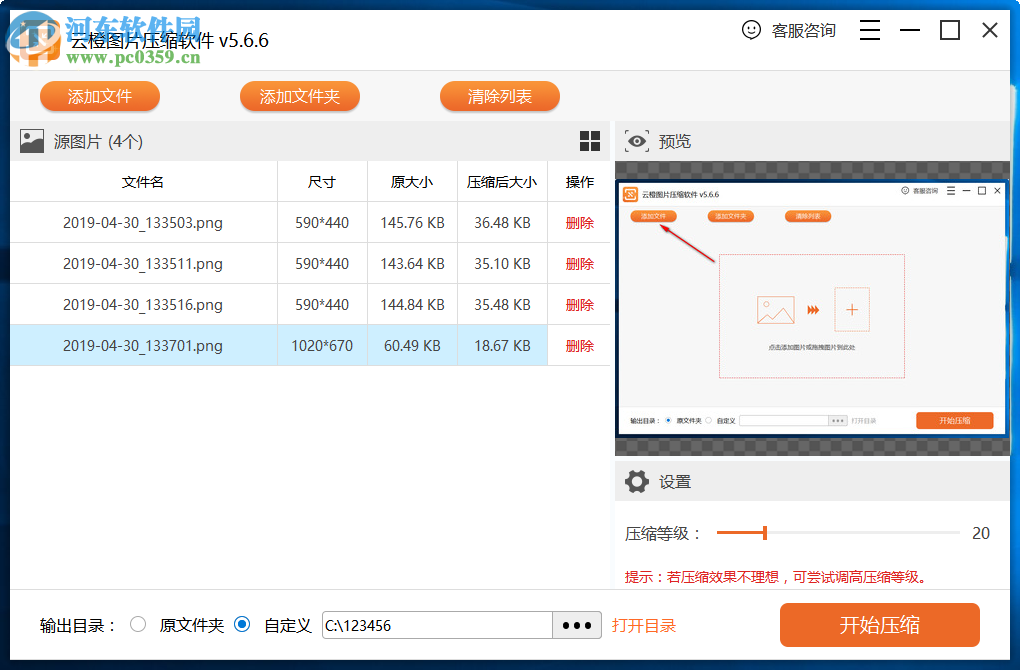Open the ellipsis browse button for output path
The width and height of the screenshot is (1020, 670).
click(x=576, y=624)
